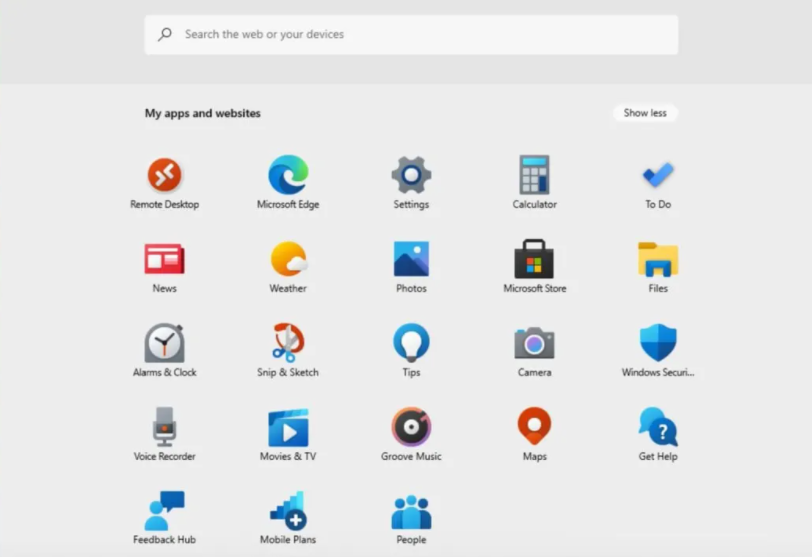This screenshot has width=812, height=557.
Task: Click the Show less button
Action: click(x=645, y=113)
